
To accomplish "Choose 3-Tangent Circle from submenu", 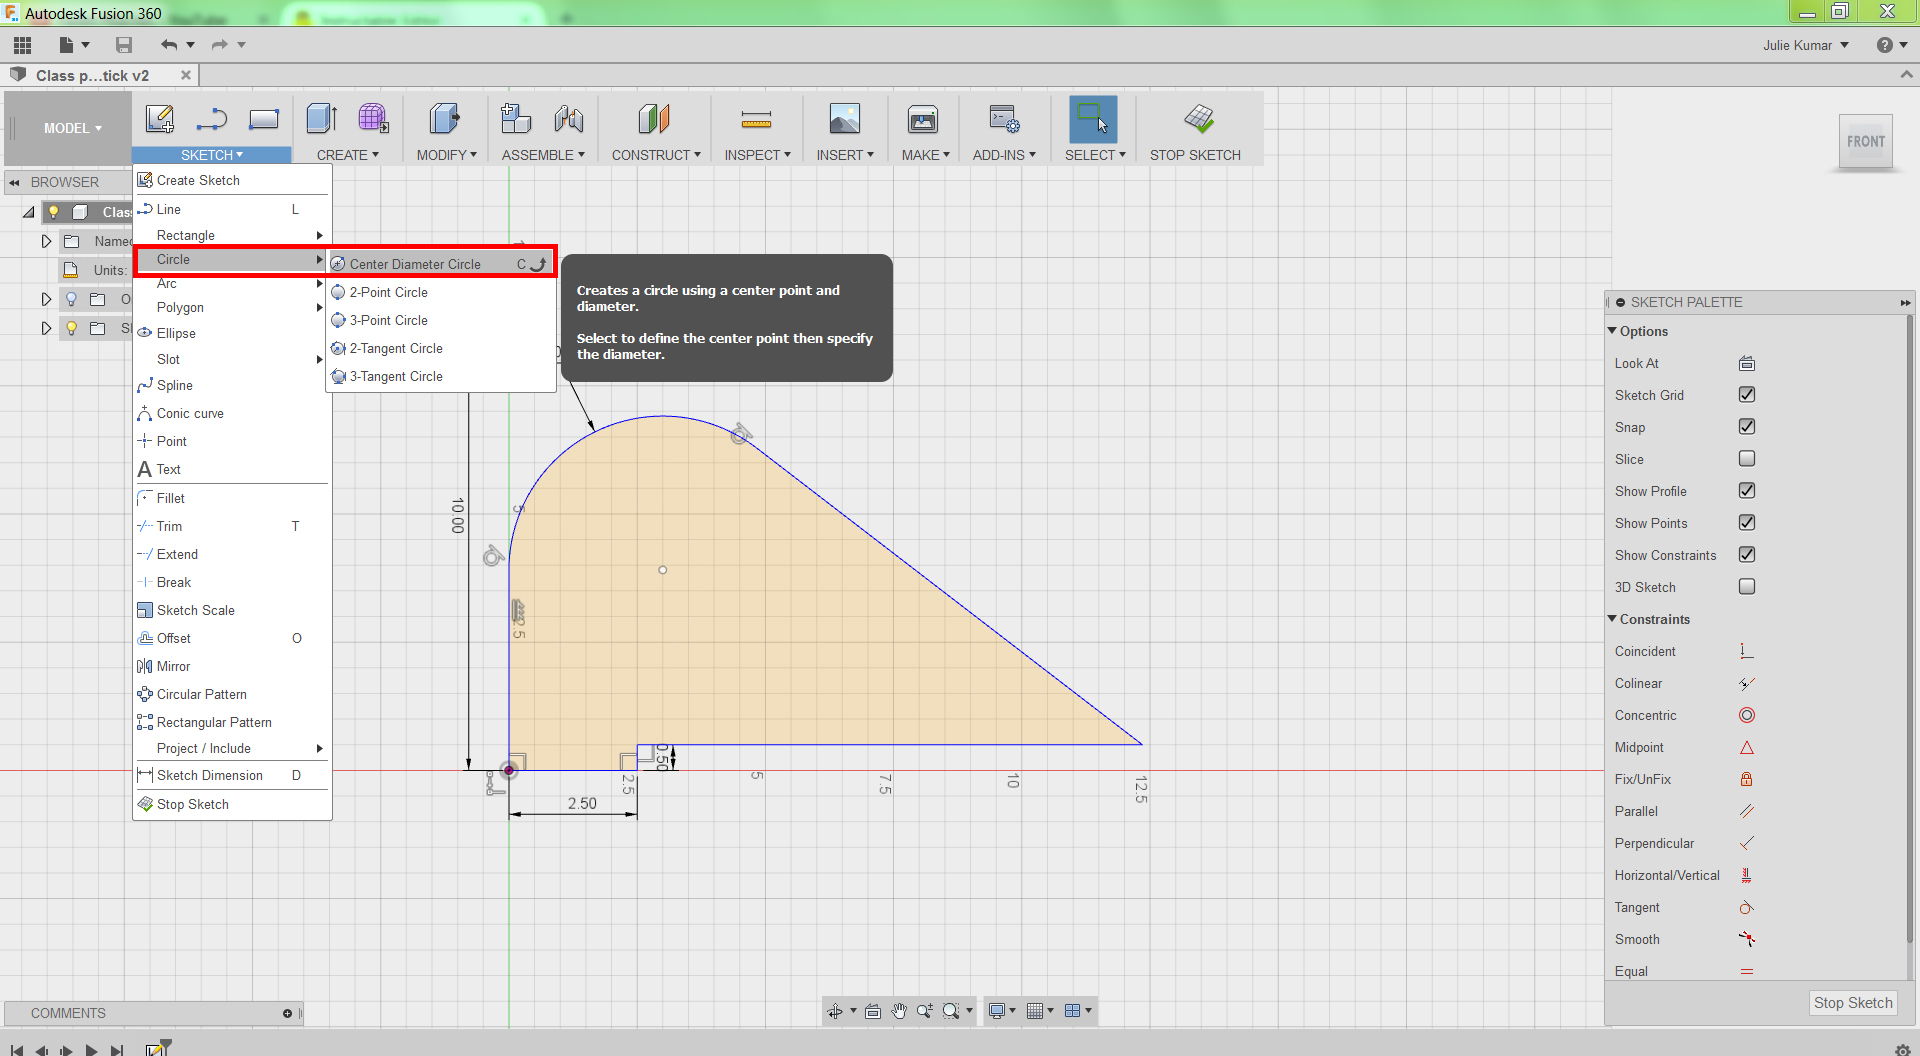I will pyautogui.click(x=441, y=376).
